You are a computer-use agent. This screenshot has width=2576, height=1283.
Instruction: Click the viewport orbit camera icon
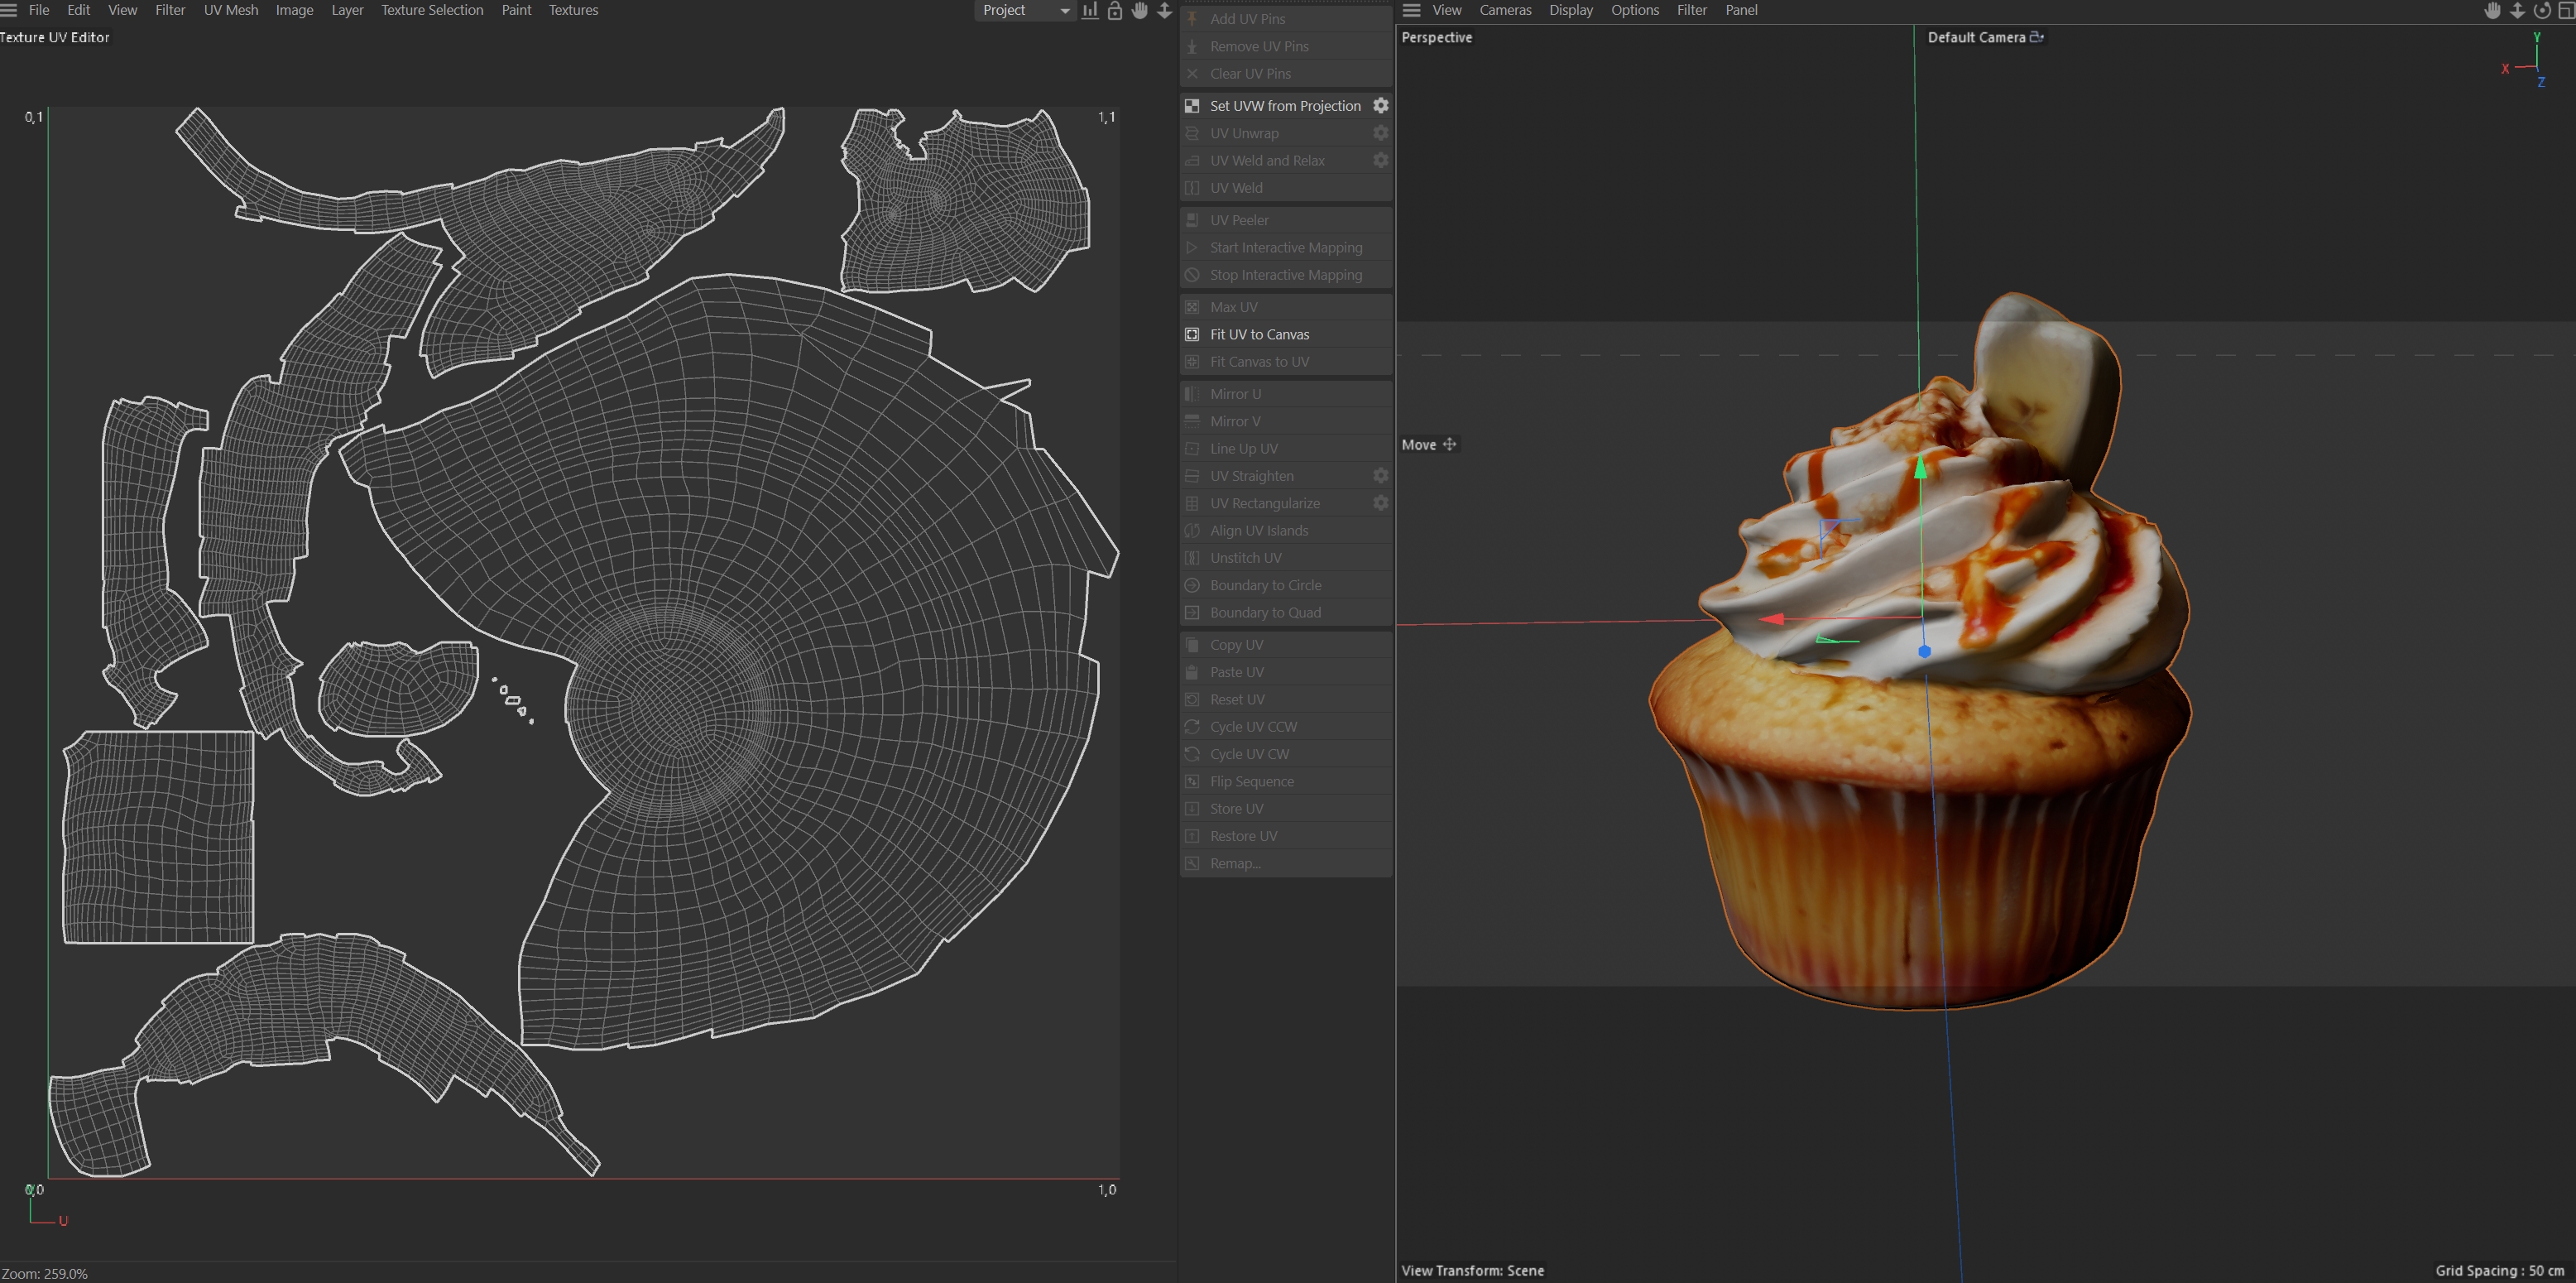click(x=2541, y=11)
